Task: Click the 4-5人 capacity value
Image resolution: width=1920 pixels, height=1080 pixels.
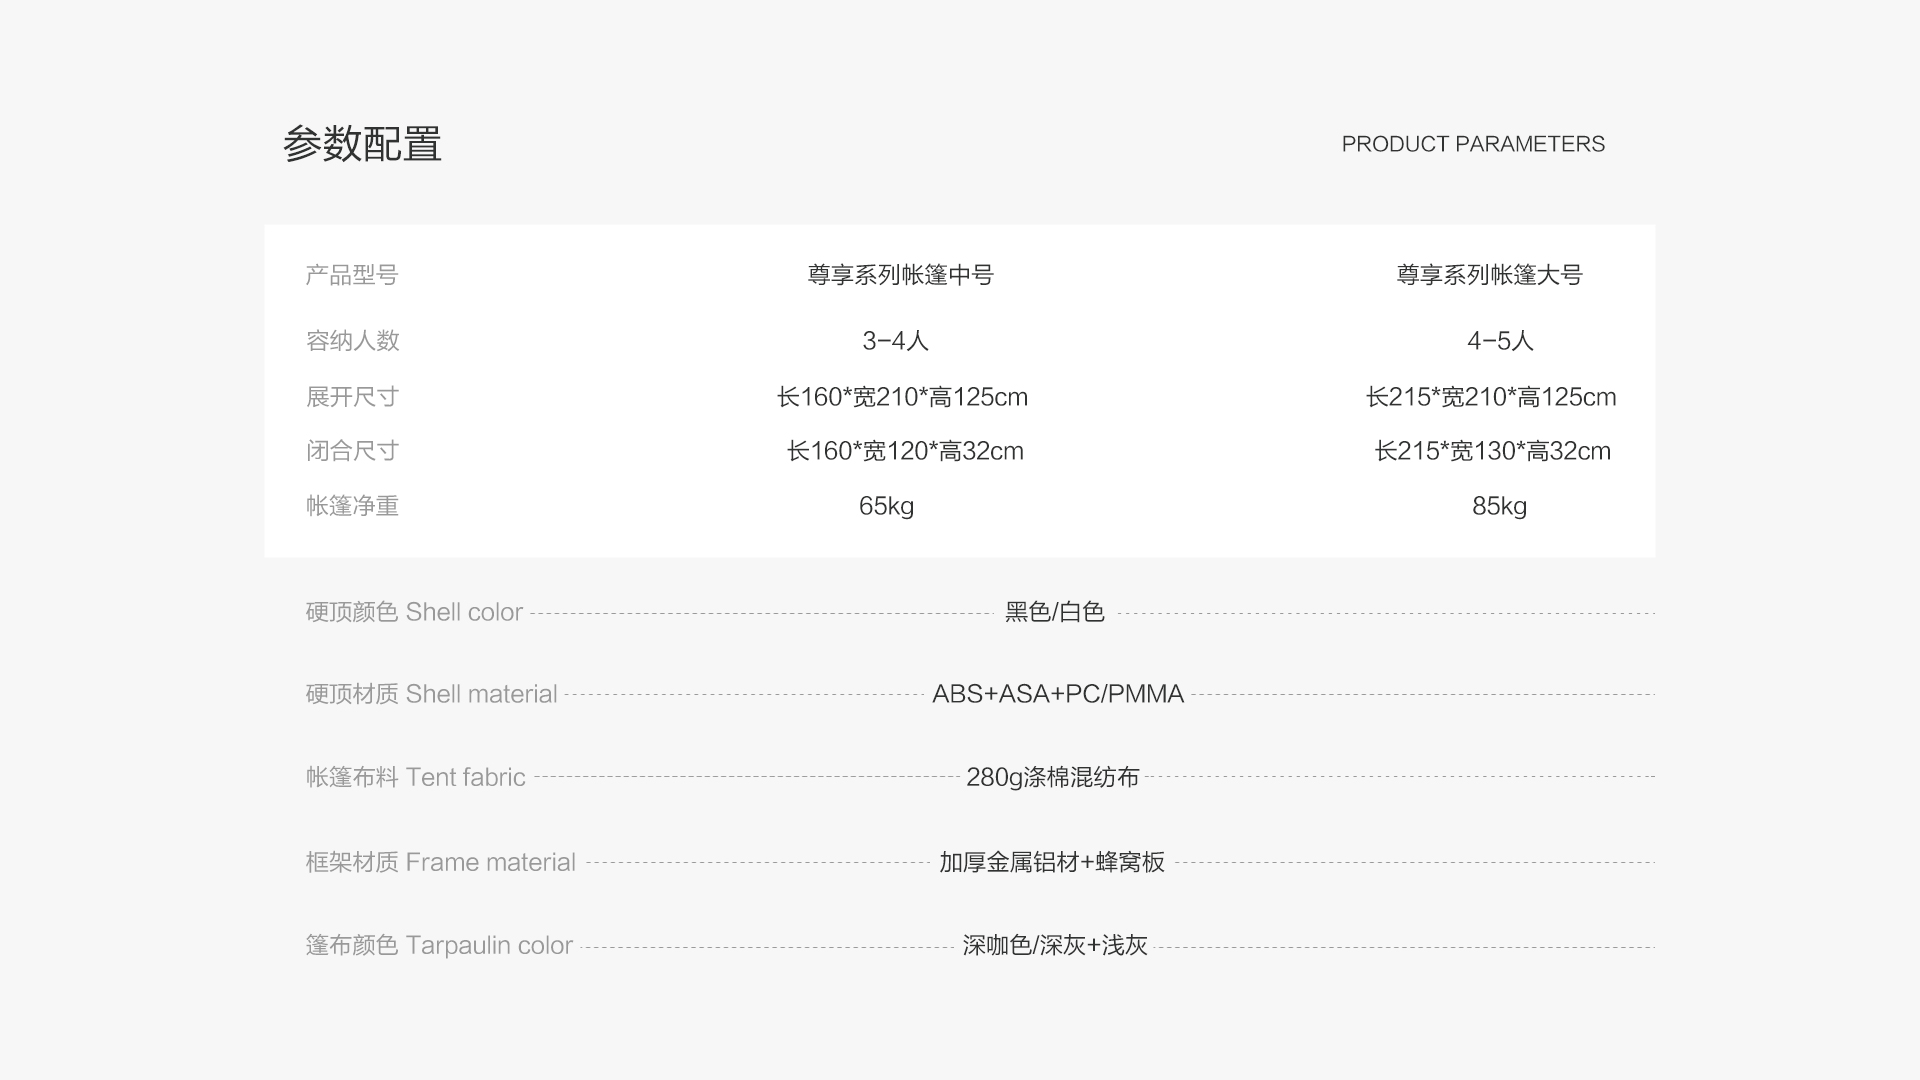Action: coord(1499,341)
